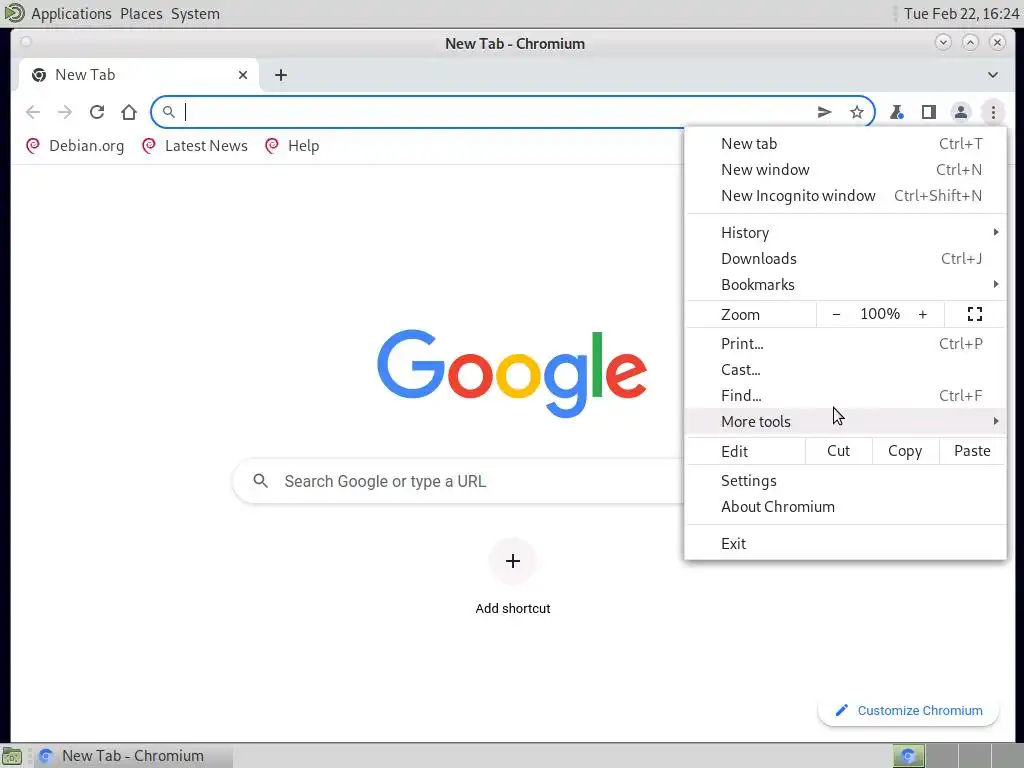Click Customize Chromium button
The height and width of the screenshot is (768, 1024).
click(x=908, y=711)
